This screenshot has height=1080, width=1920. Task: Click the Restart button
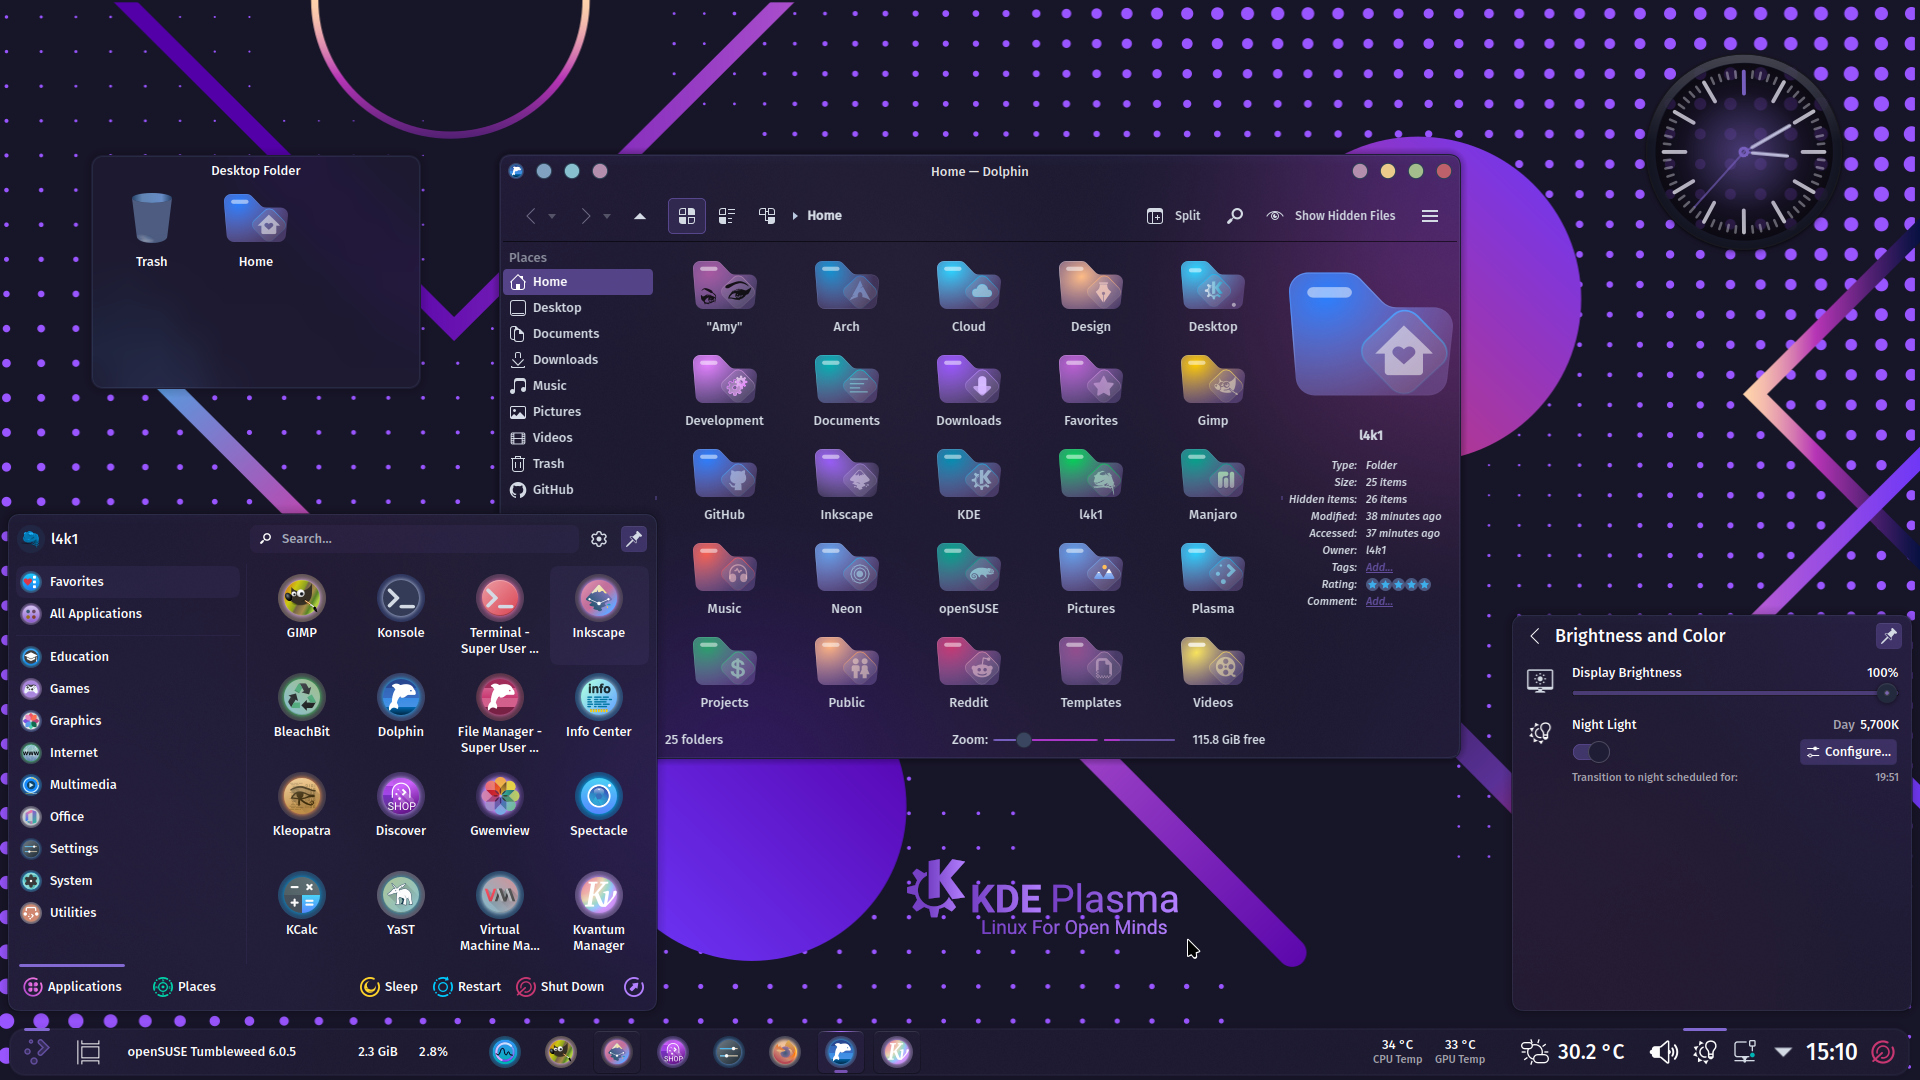(x=467, y=987)
